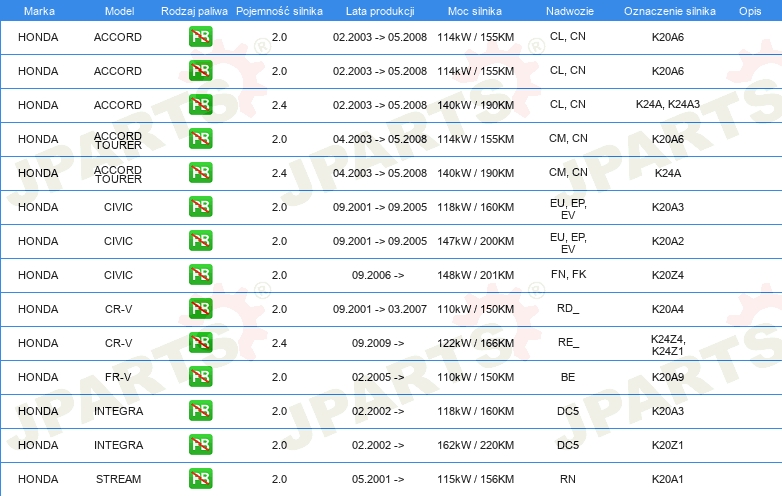Image resolution: width=782 pixels, height=496 pixels.
Task: Click body code 'RD_'
Action: click(568, 308)
